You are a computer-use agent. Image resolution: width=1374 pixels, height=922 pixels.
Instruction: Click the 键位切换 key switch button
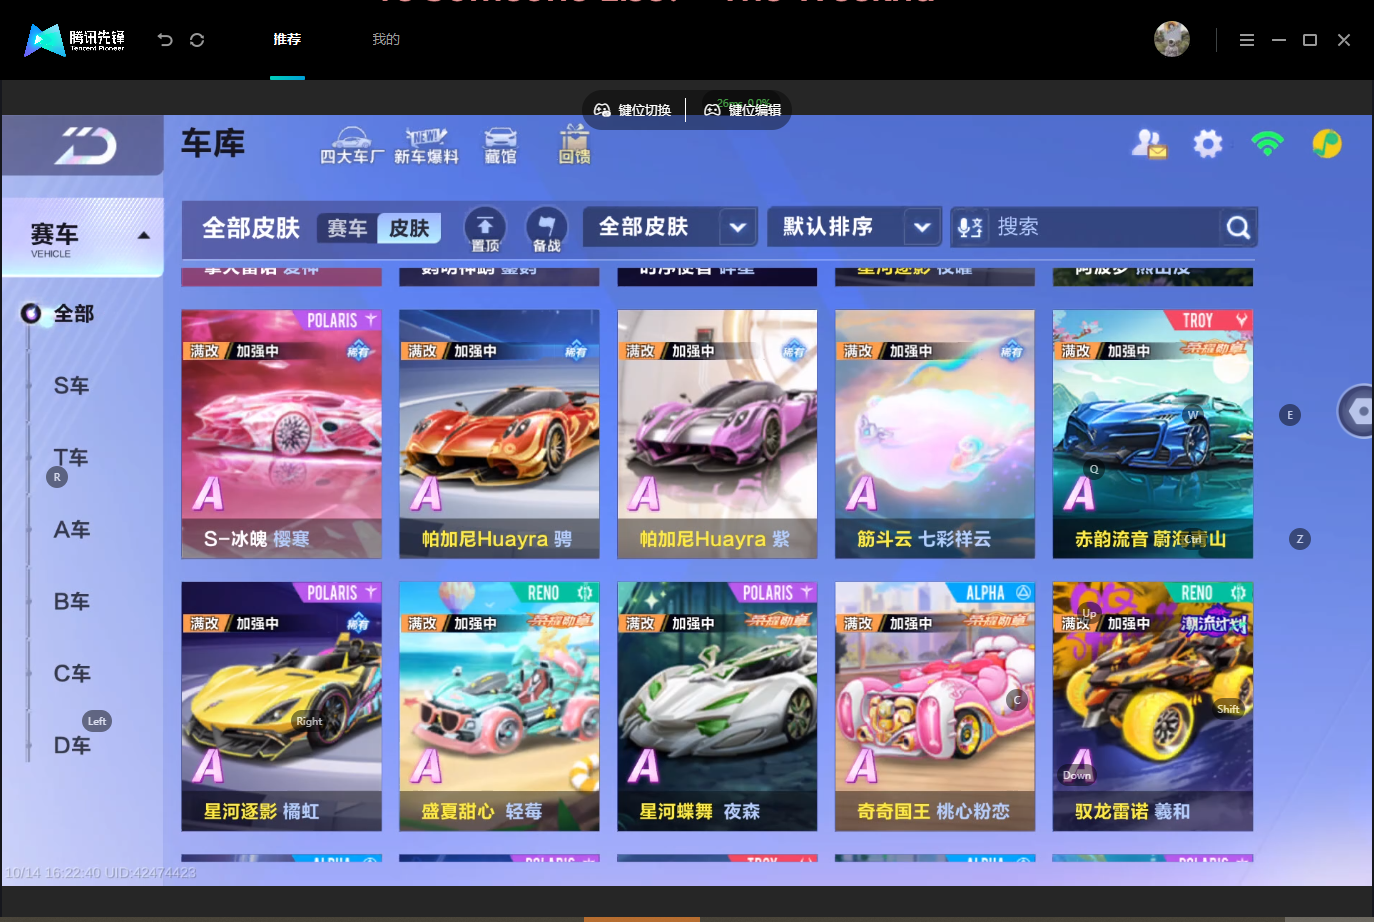tap(633, 110)
